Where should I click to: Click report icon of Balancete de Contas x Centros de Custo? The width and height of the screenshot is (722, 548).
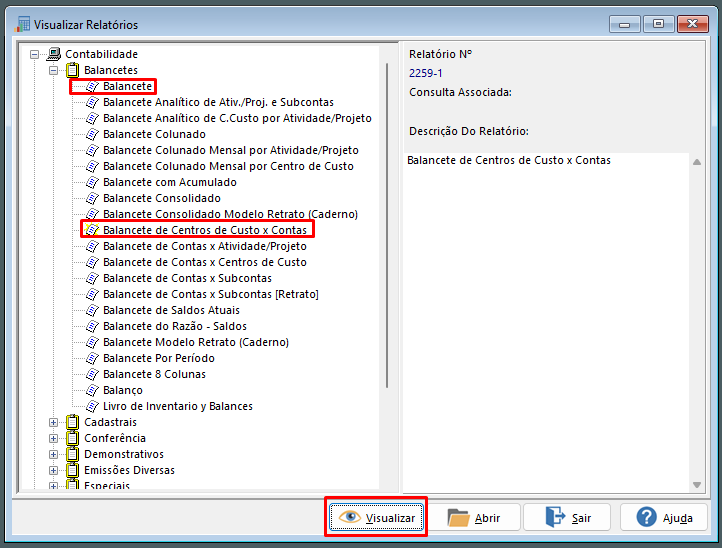click(x=92, y=262)
